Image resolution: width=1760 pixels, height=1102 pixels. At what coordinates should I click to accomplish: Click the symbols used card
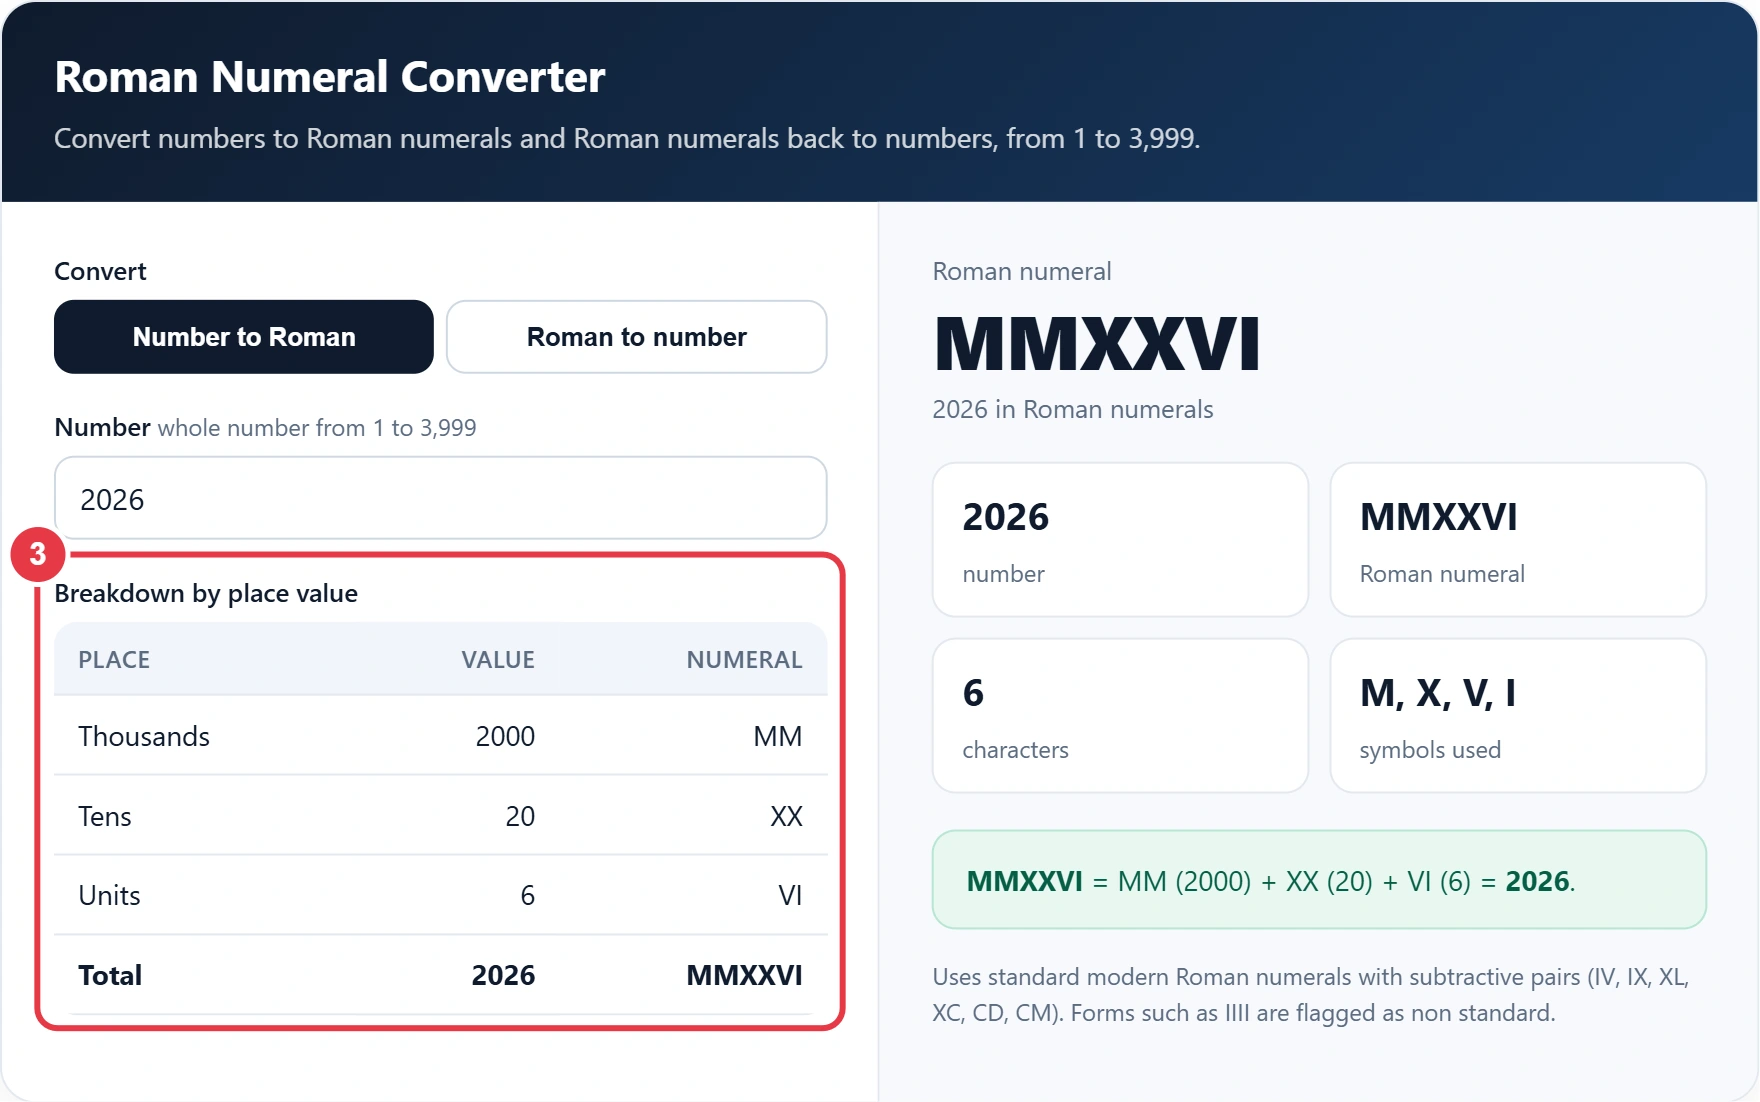click(1518, 716)
